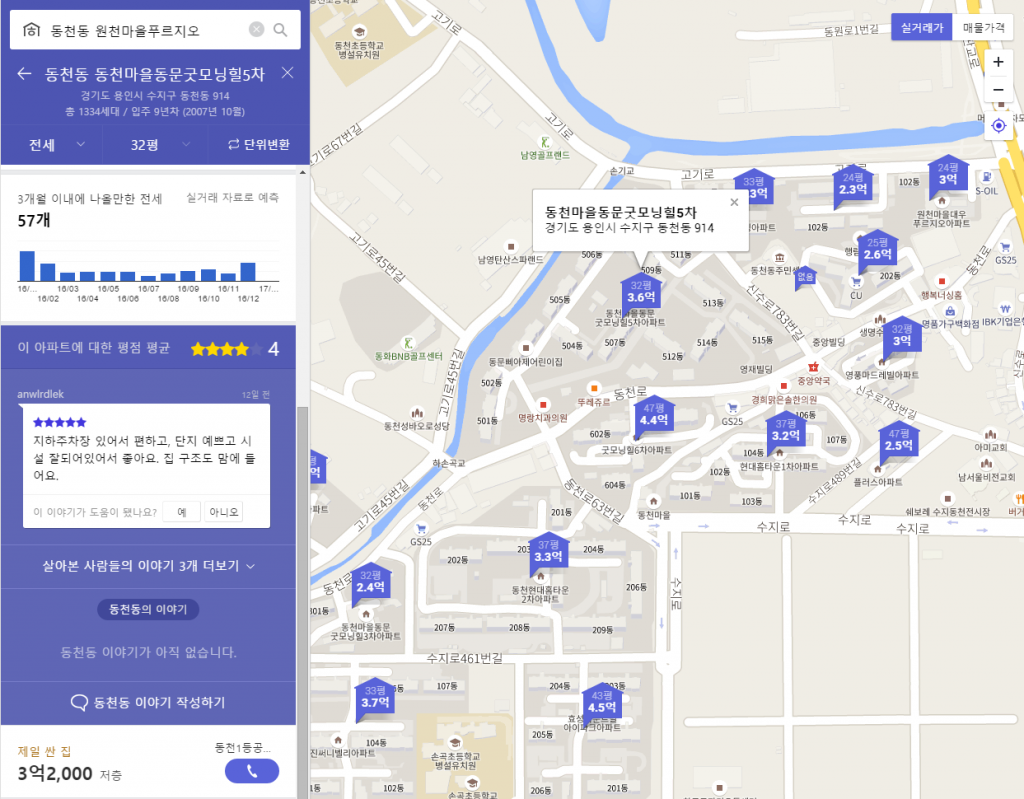Zoom in on the map
This screenshot has height=799, width=1024.
tap(998, 62)
